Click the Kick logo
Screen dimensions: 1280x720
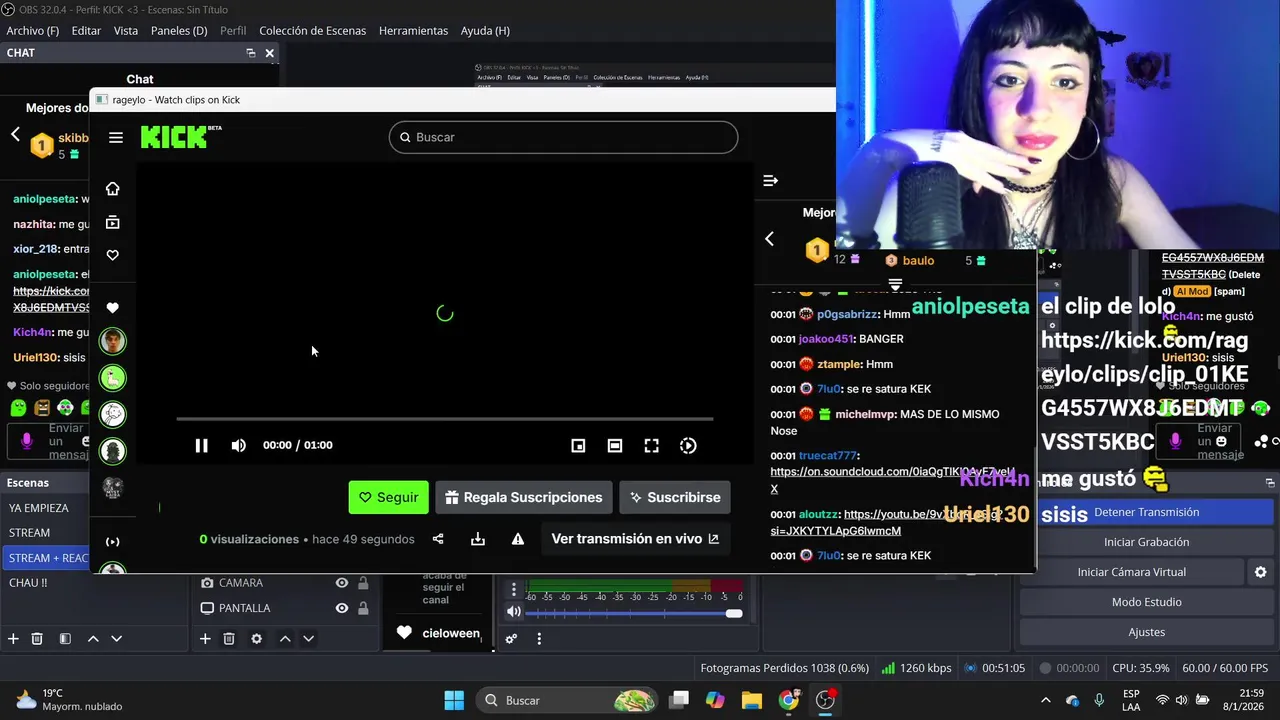(181, 137)
